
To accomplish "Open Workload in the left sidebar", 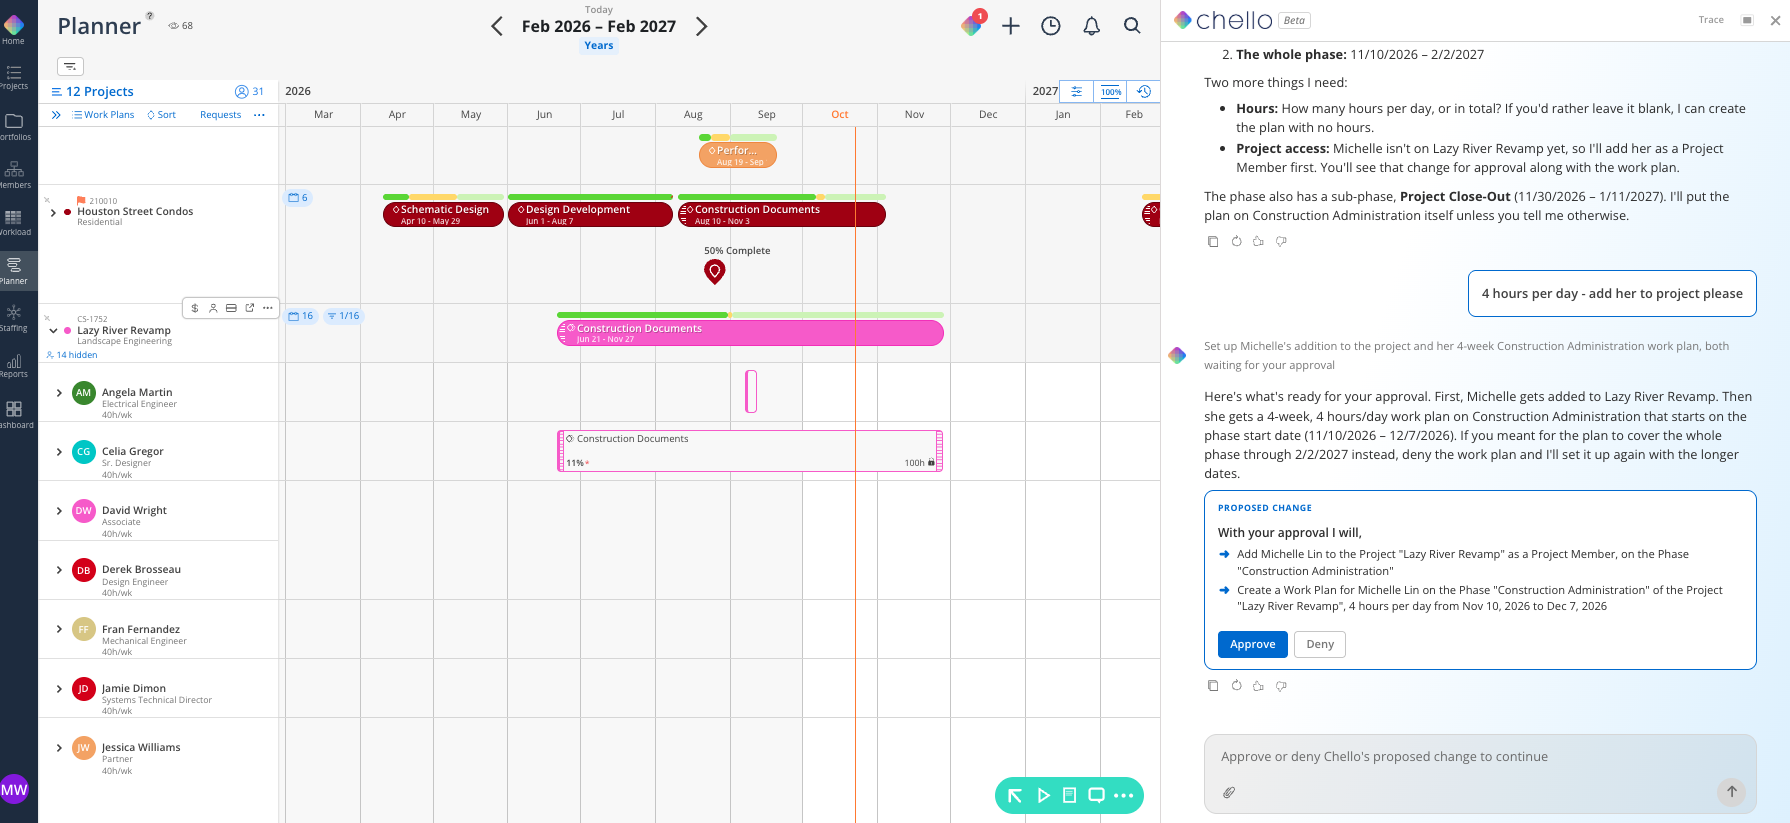I will click(x=14, y=223).
